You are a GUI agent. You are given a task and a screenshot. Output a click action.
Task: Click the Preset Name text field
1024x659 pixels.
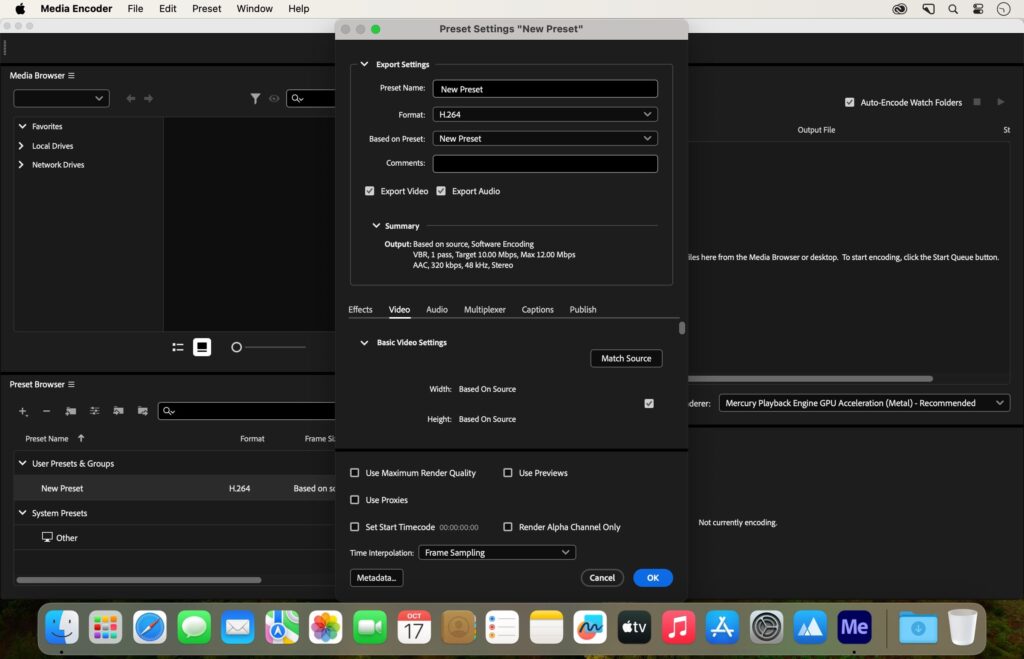click(x=545, y=89)
